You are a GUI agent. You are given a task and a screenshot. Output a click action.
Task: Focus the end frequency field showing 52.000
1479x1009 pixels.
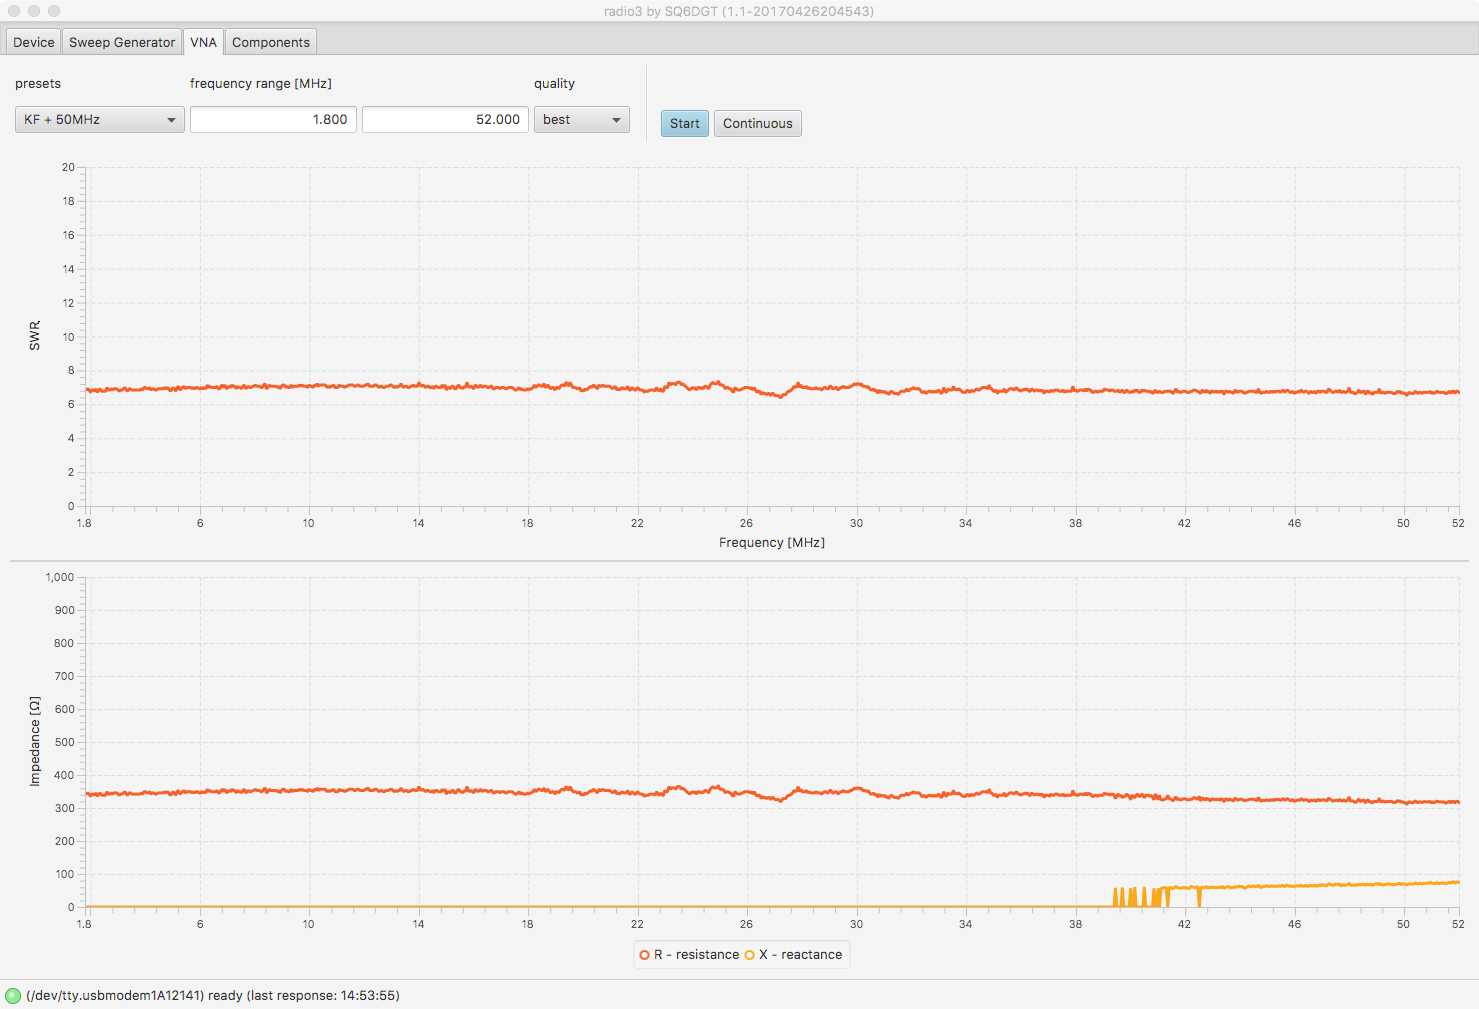point(445,120)
